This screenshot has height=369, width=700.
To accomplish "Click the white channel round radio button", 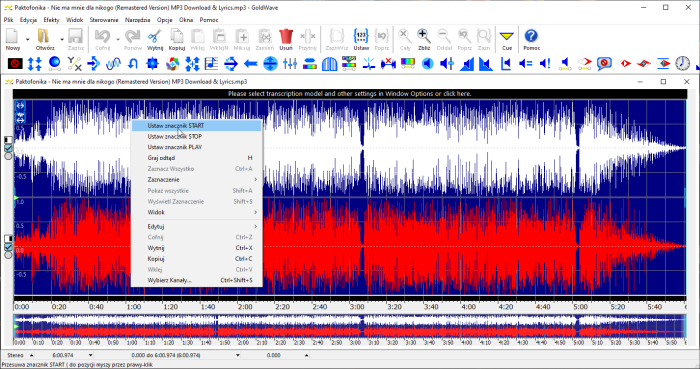I will (x=8, y=157).
